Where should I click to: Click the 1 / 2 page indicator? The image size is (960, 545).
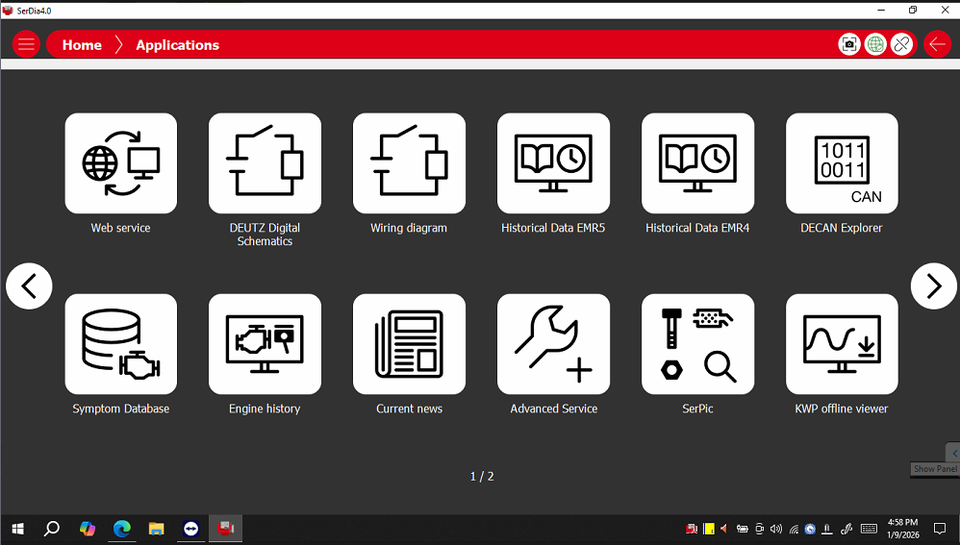click(x=482, y=476)
